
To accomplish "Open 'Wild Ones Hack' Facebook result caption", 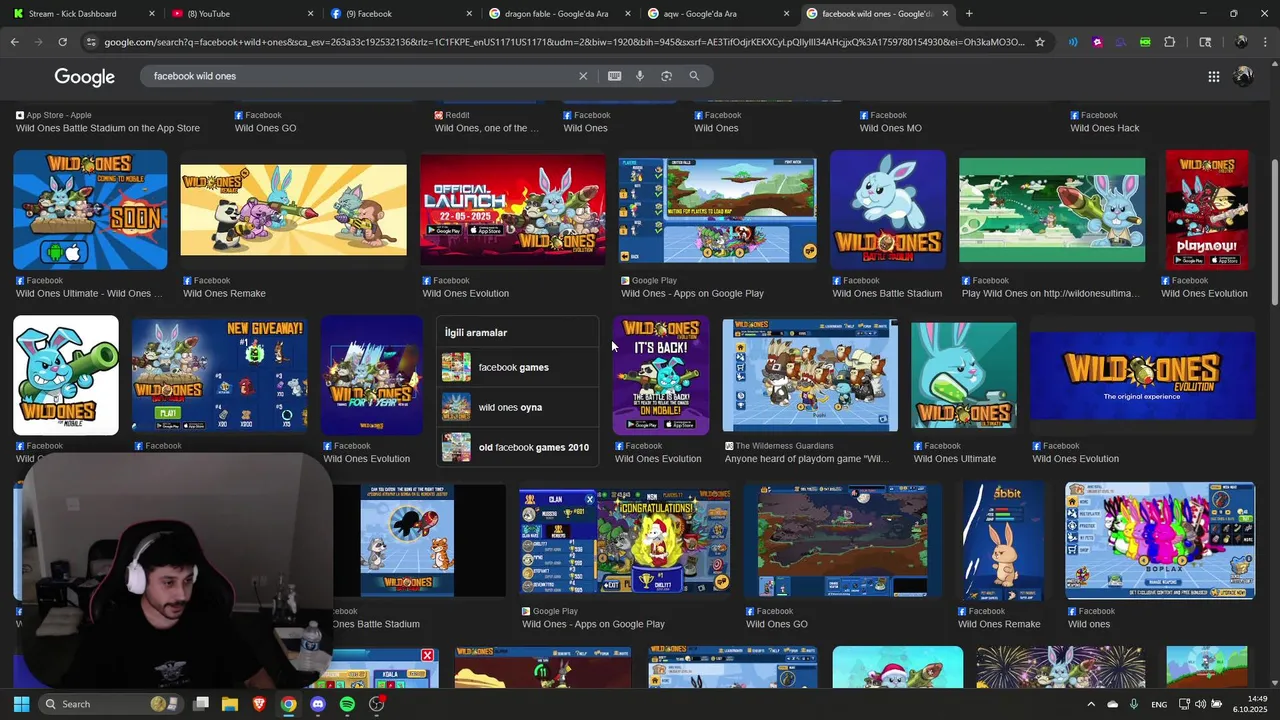I will [1105, 128].
